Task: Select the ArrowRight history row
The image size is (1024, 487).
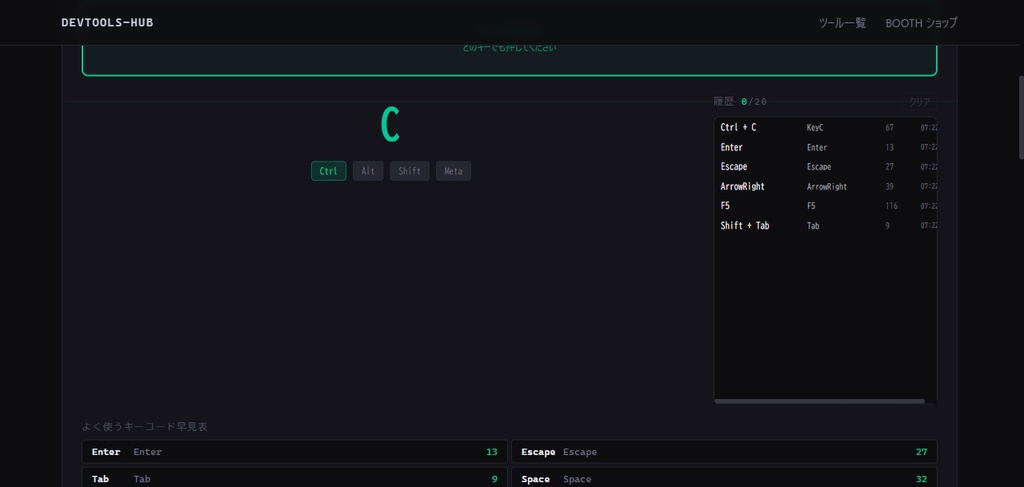Action: [x=826, y=187]
